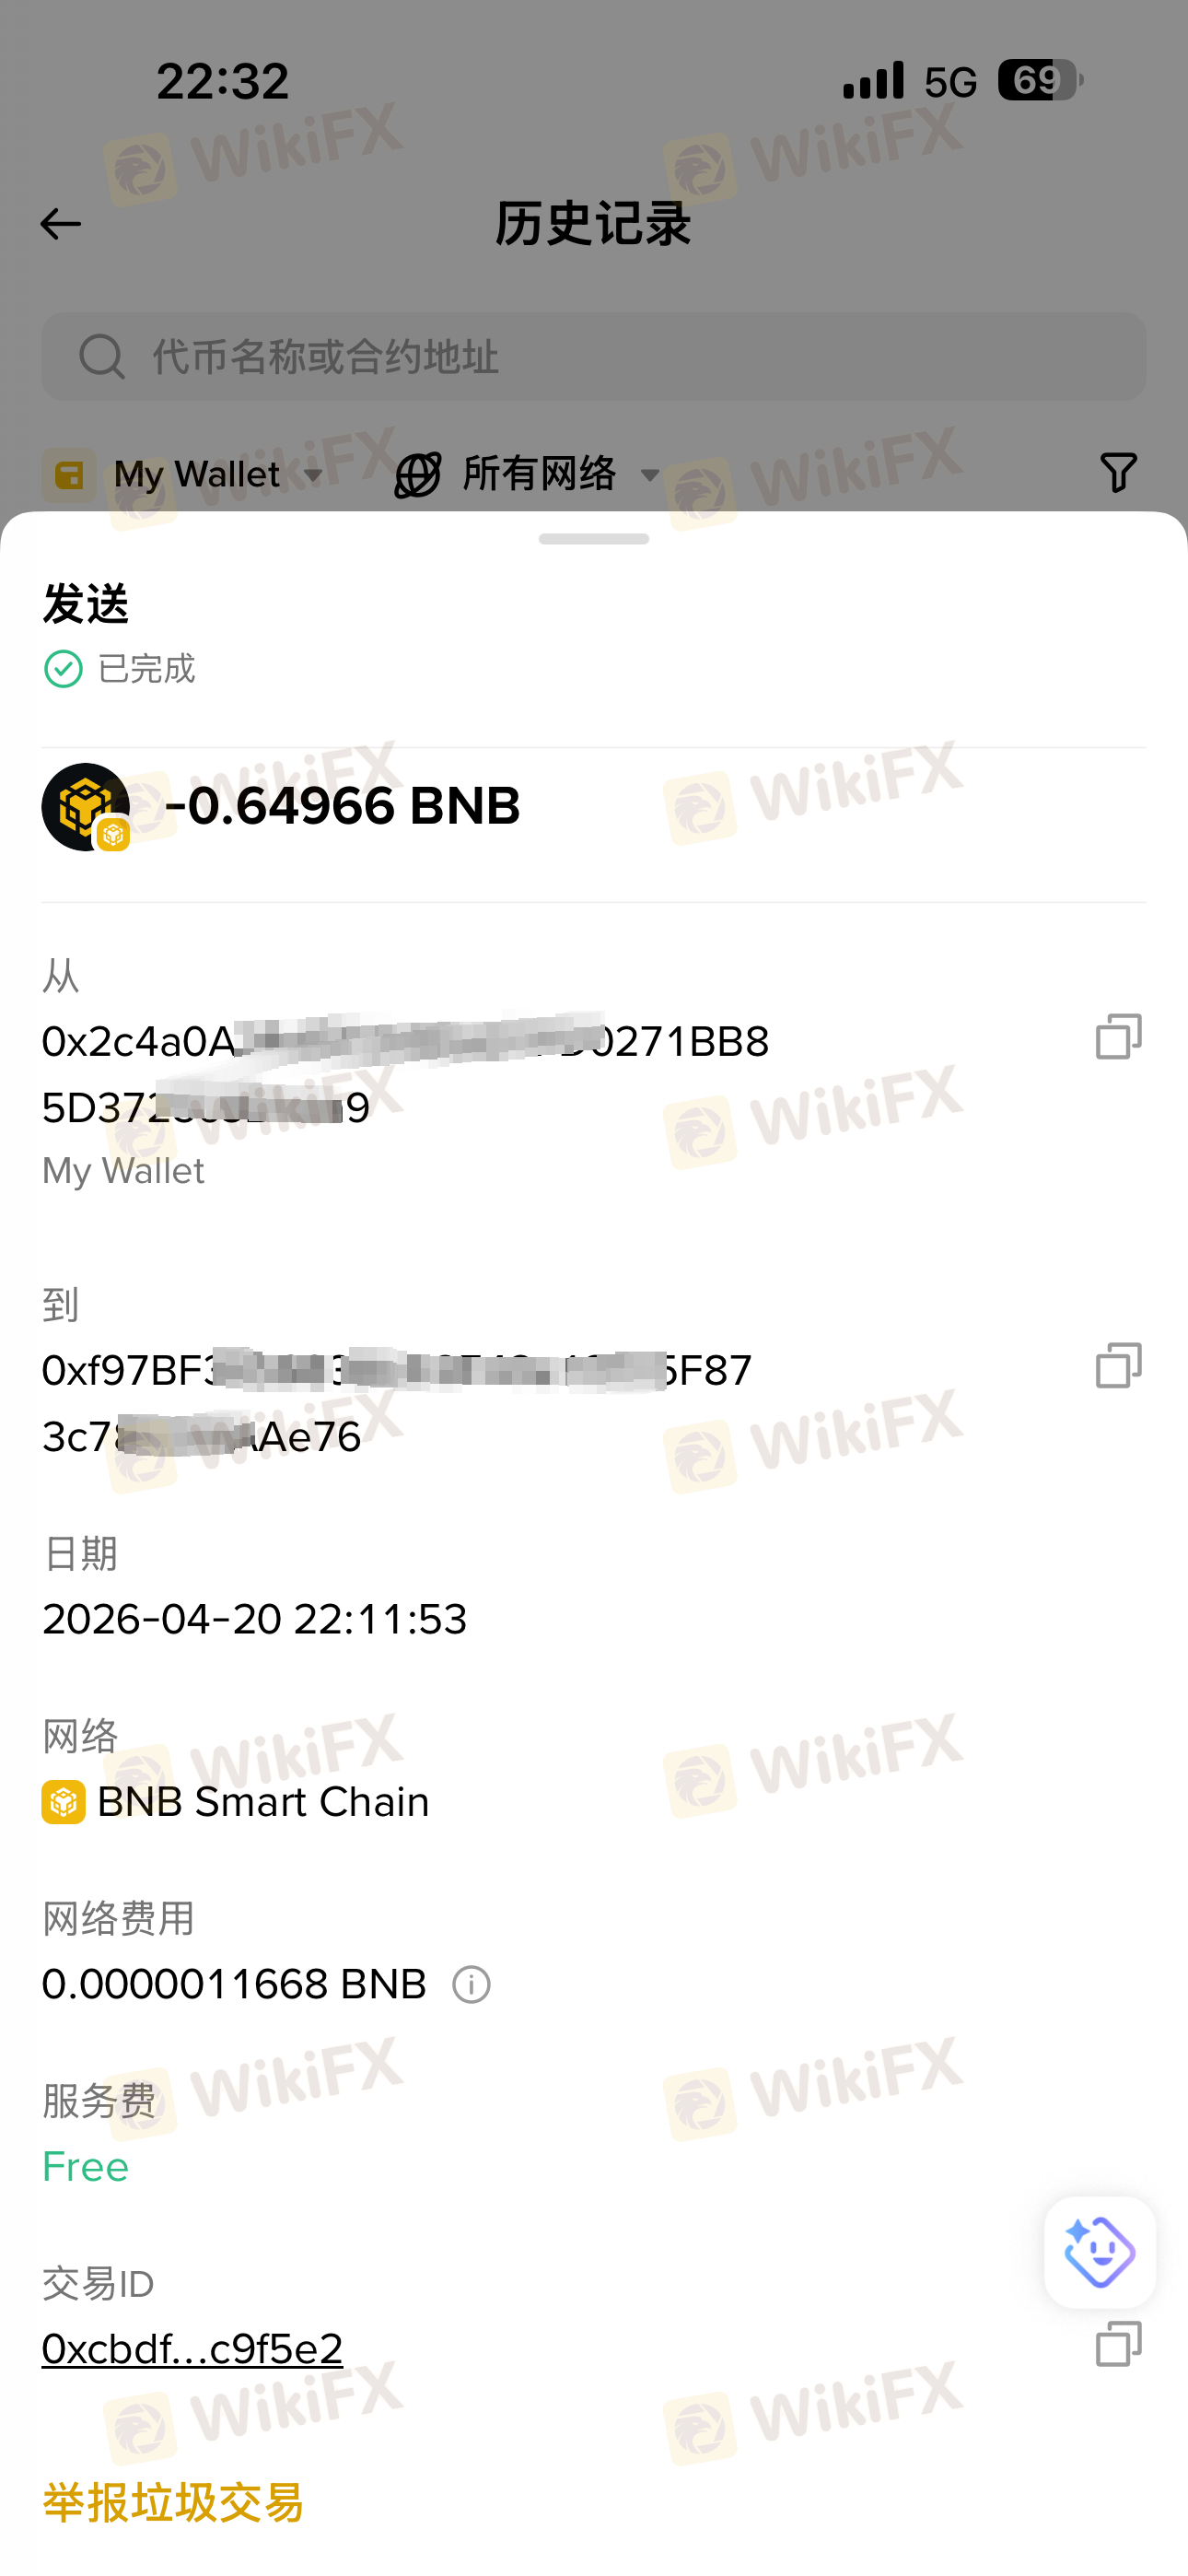Screen dimensions: 1188x2576
Task: Tap the BNB coin logo
Action: [x=86, y=807]
